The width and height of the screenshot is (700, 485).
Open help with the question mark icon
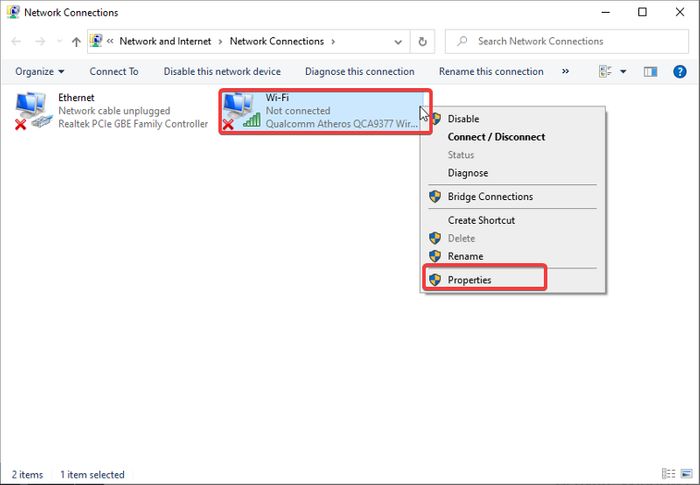(679, 72)
